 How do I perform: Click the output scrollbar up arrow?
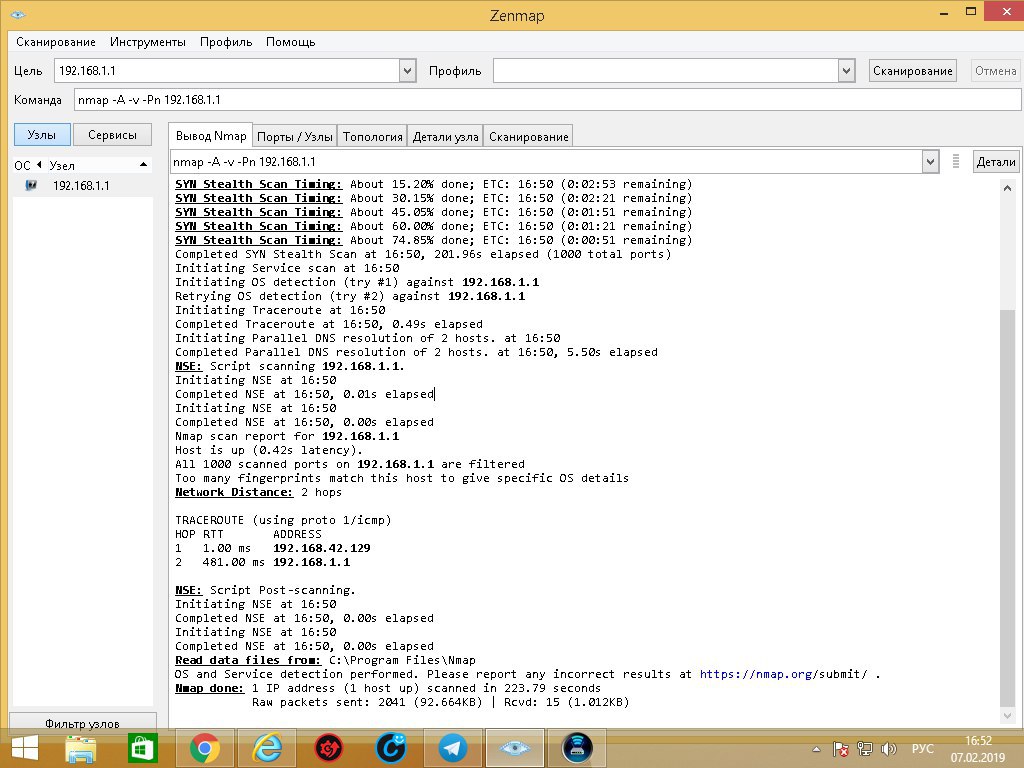(1007, 188)
